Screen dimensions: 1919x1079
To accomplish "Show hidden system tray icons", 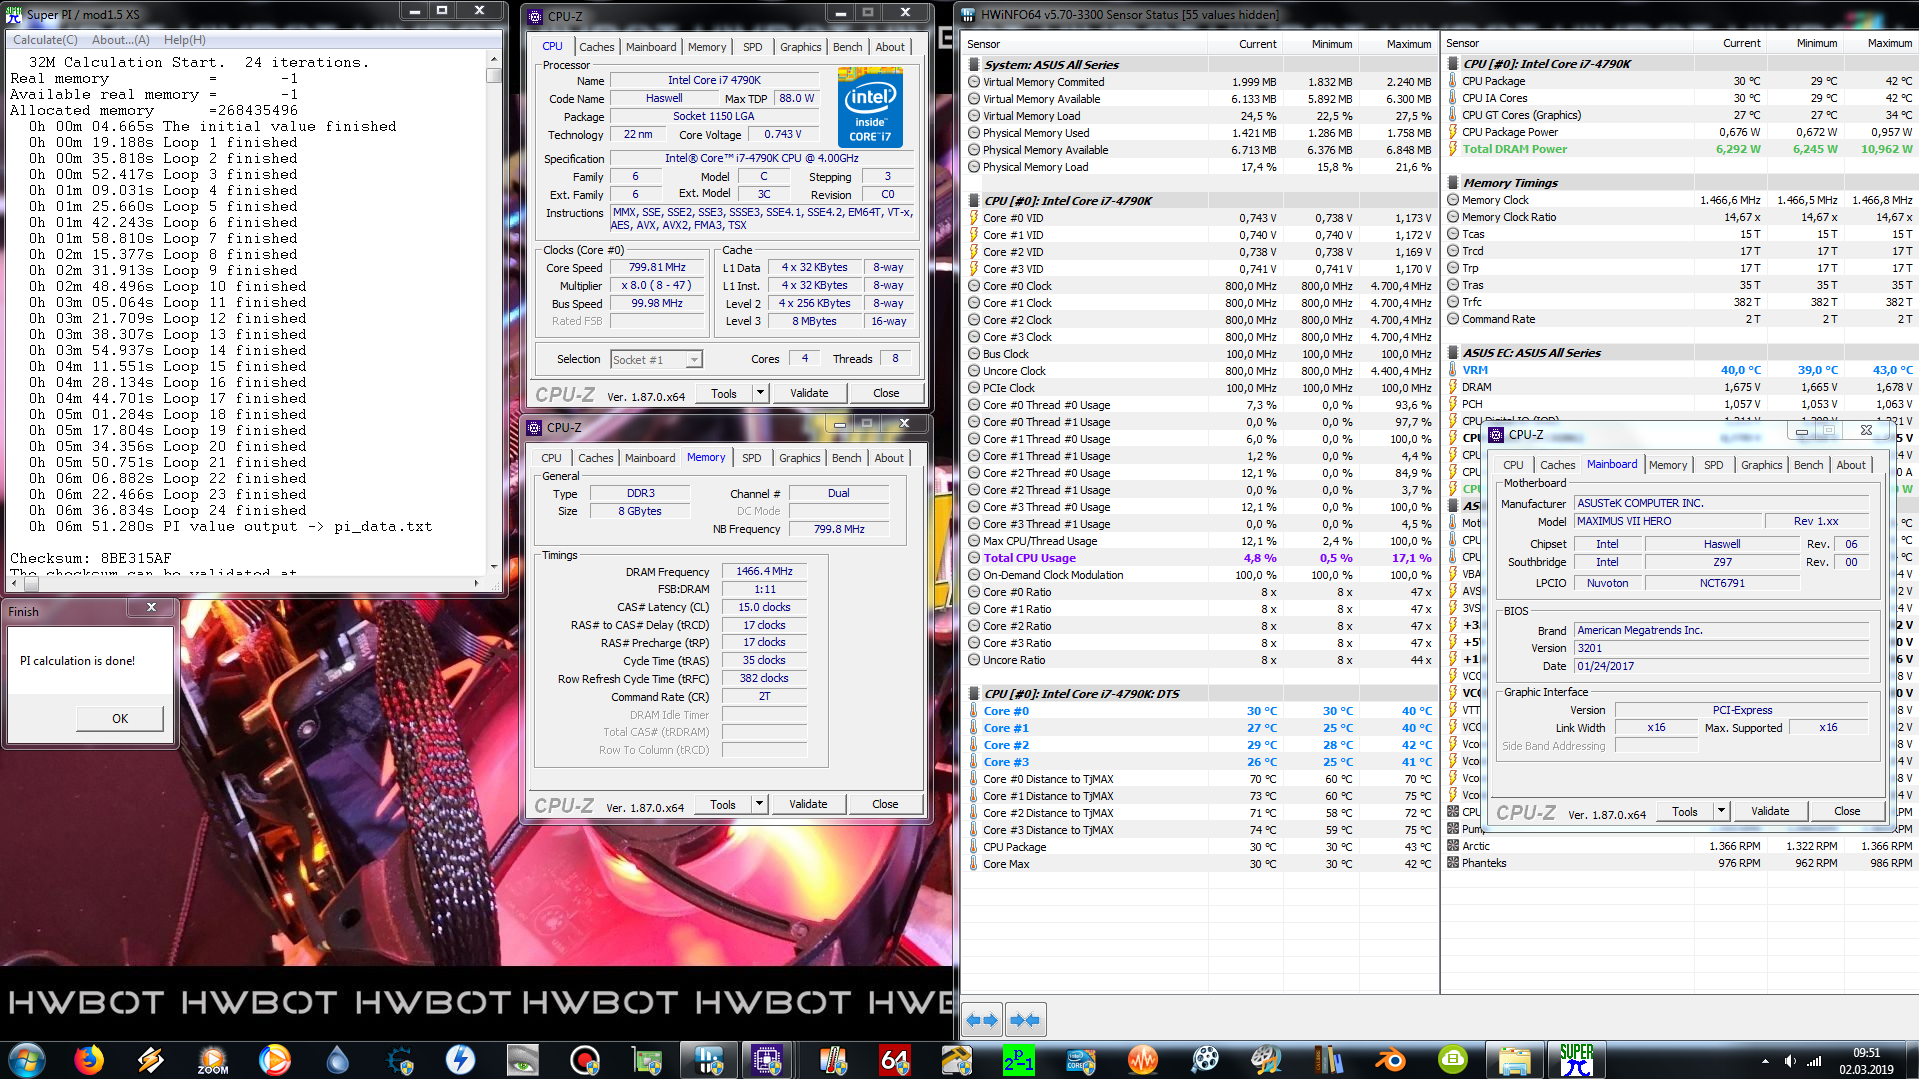I will 1765,1061.
